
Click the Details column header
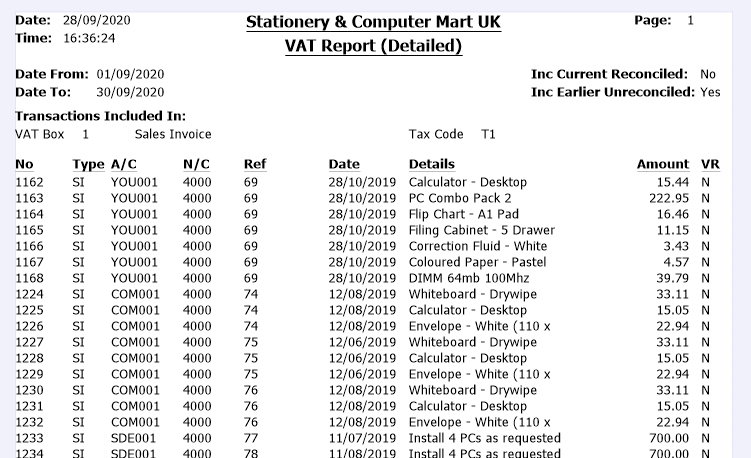point(432,164)
